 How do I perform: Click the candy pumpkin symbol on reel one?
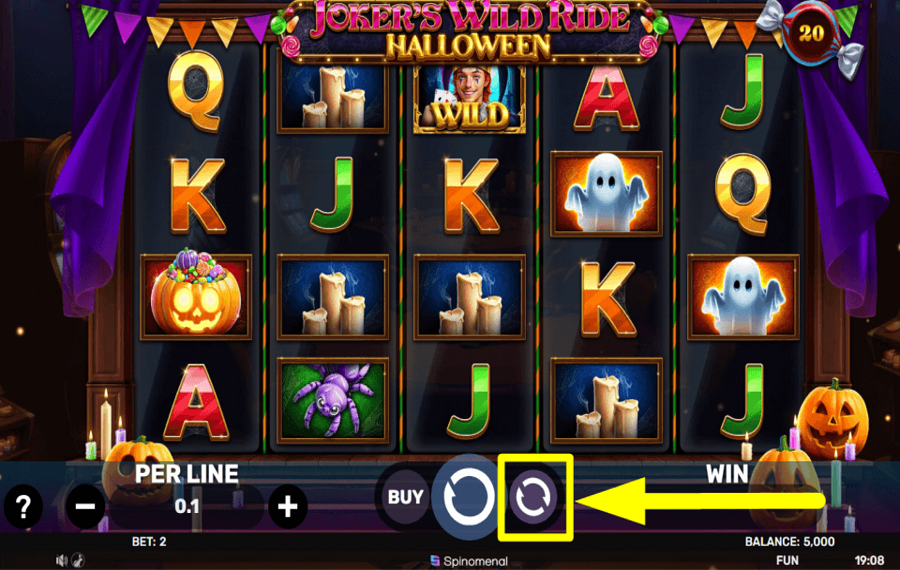coord(196,297)
